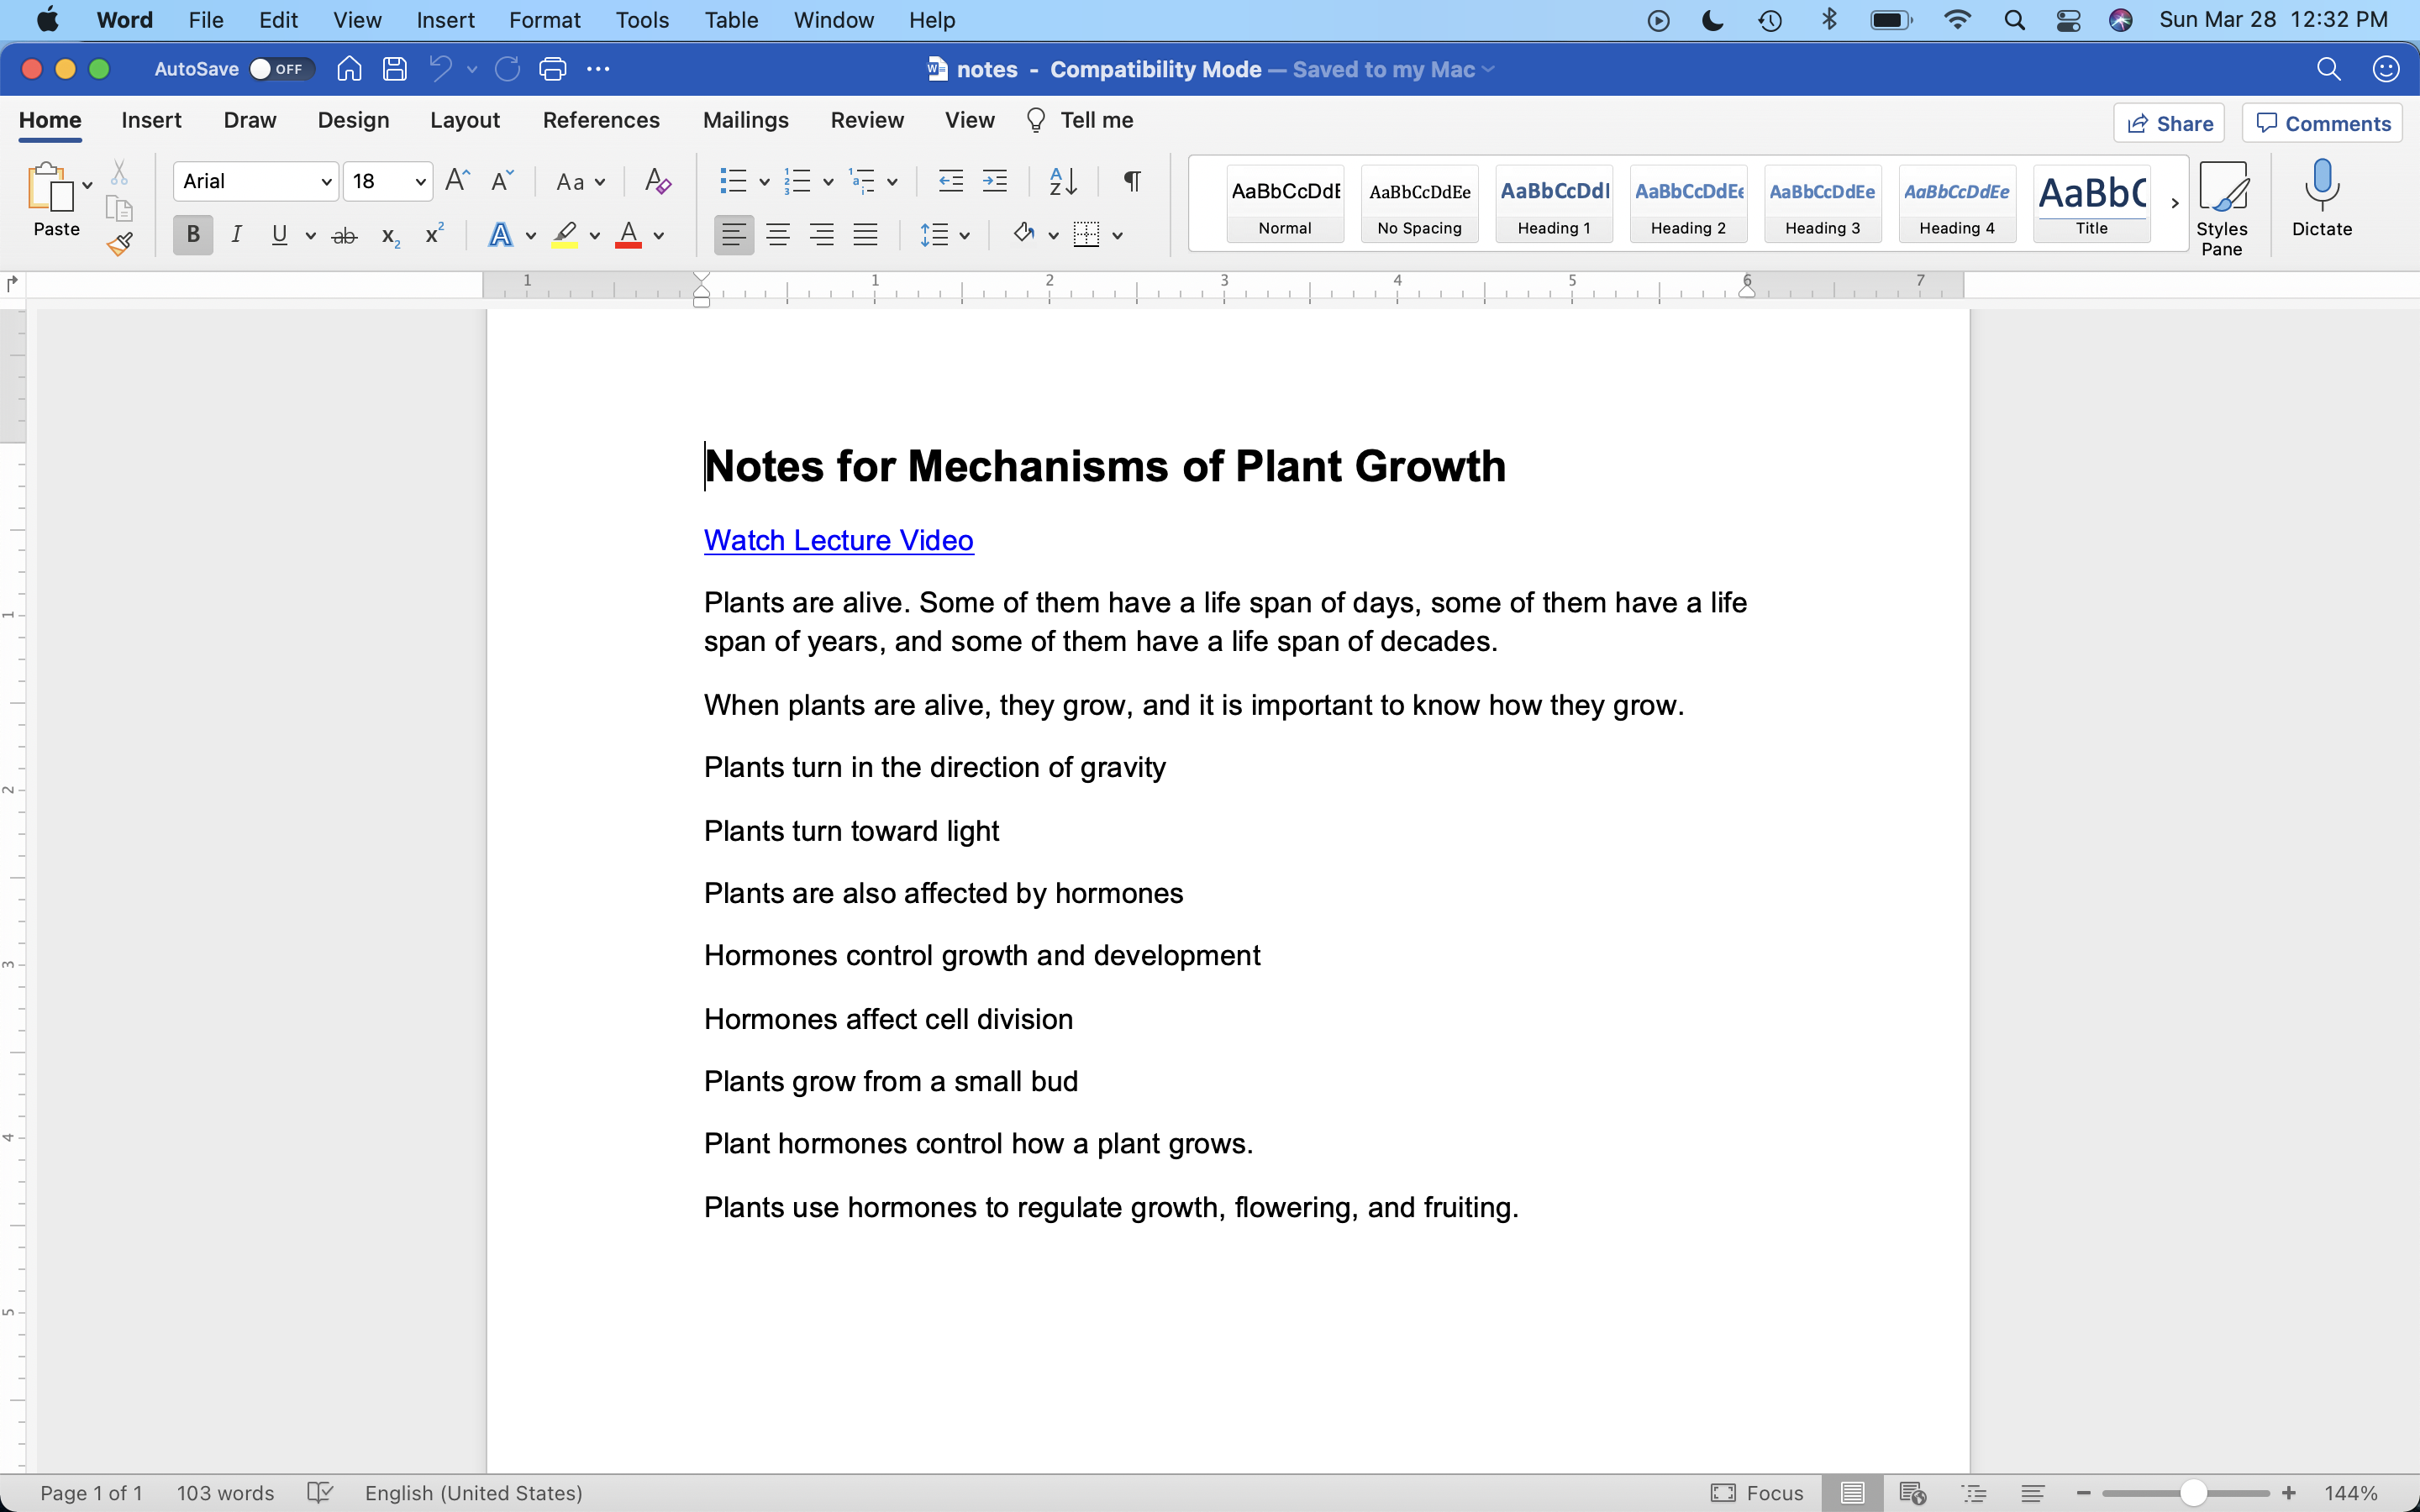
Task: Click the Share button
Action: tap(2168, 124)
